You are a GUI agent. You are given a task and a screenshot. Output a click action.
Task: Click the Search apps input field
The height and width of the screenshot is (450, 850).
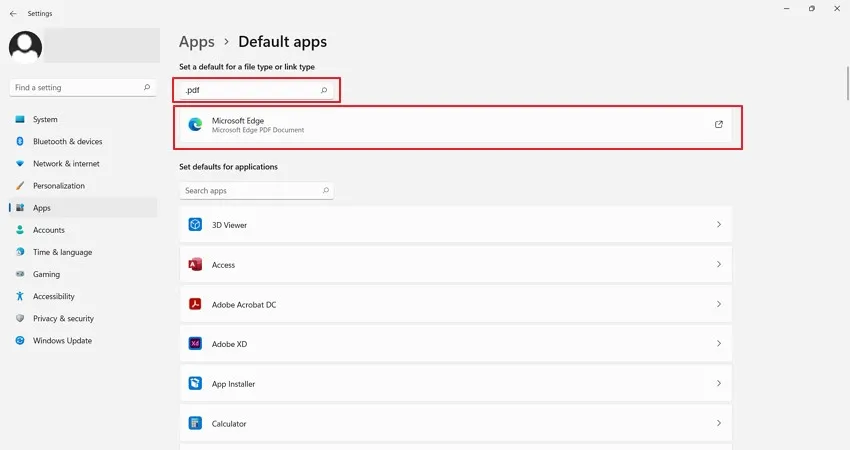coord(250,190)
